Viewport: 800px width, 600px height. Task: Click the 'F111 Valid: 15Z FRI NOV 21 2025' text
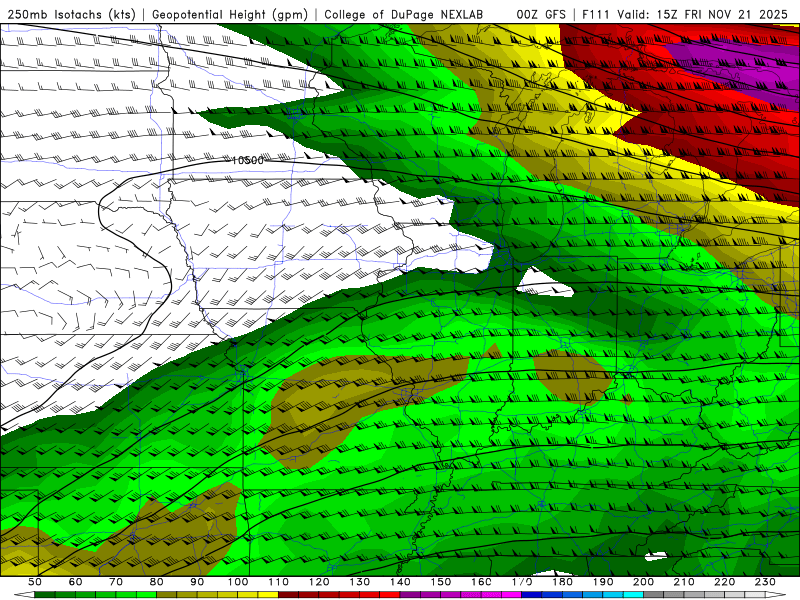(685, 15)
